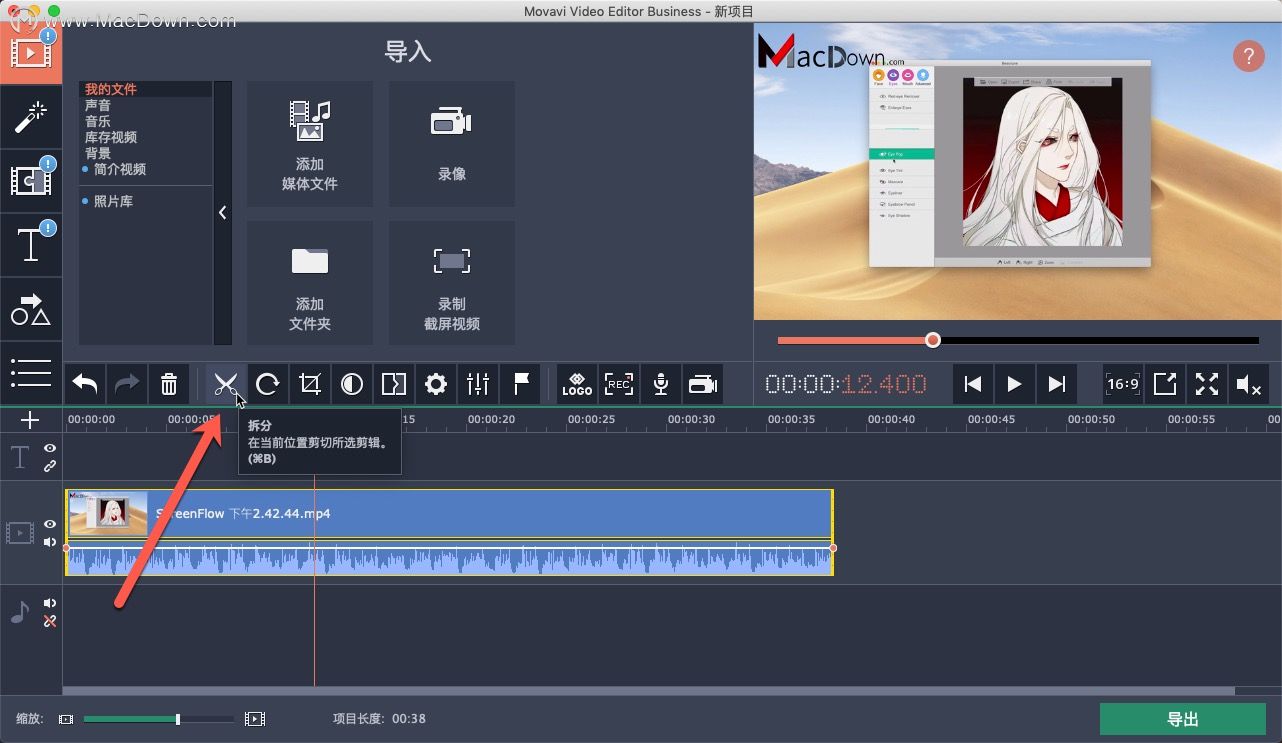
Task: Open the LOGO overlay tool
Action: point(577,384)
